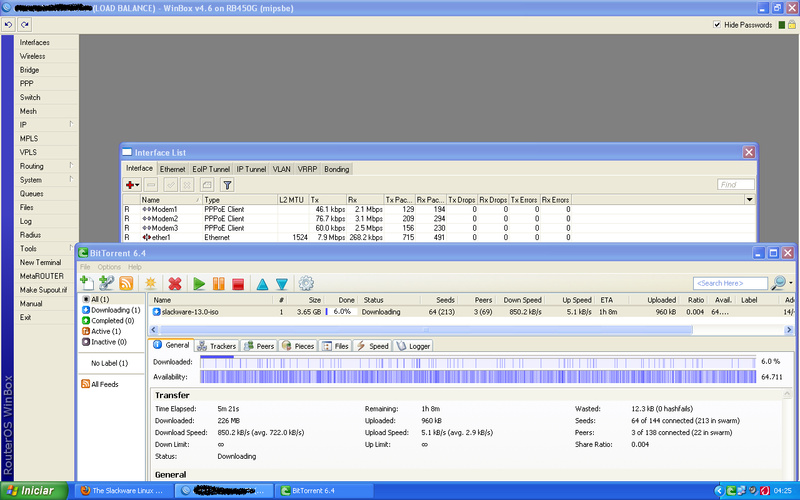Click the Add Torrent icon in BitTorrent
The image size is (800, 500).
coord(87,283)
